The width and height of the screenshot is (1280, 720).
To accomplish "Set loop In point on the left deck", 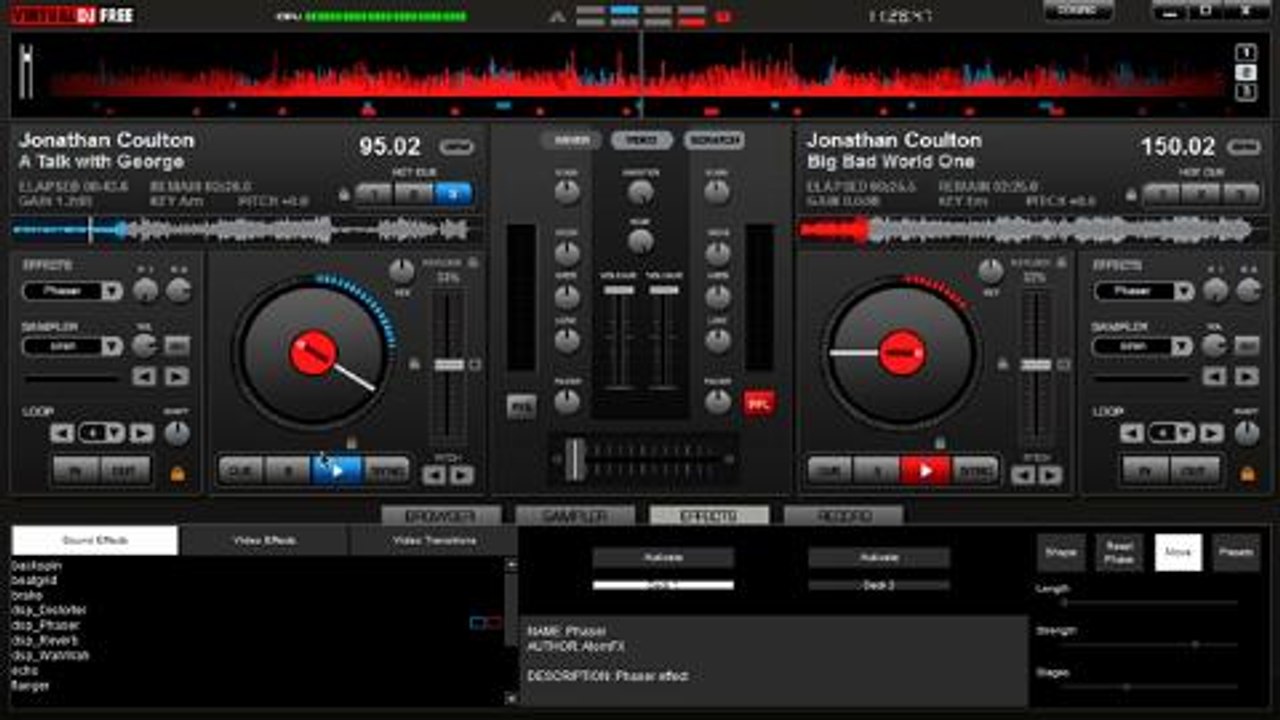I will point(76,470).
